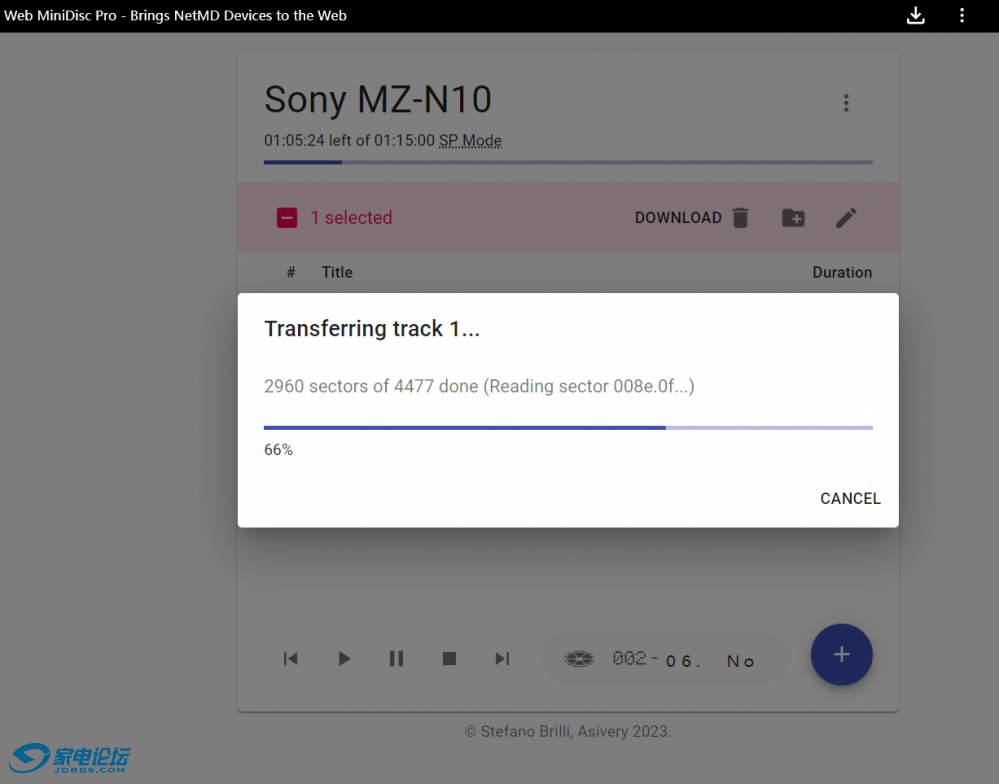Skip to next track
Screen dimensions: 999x784
click(502, 659)
